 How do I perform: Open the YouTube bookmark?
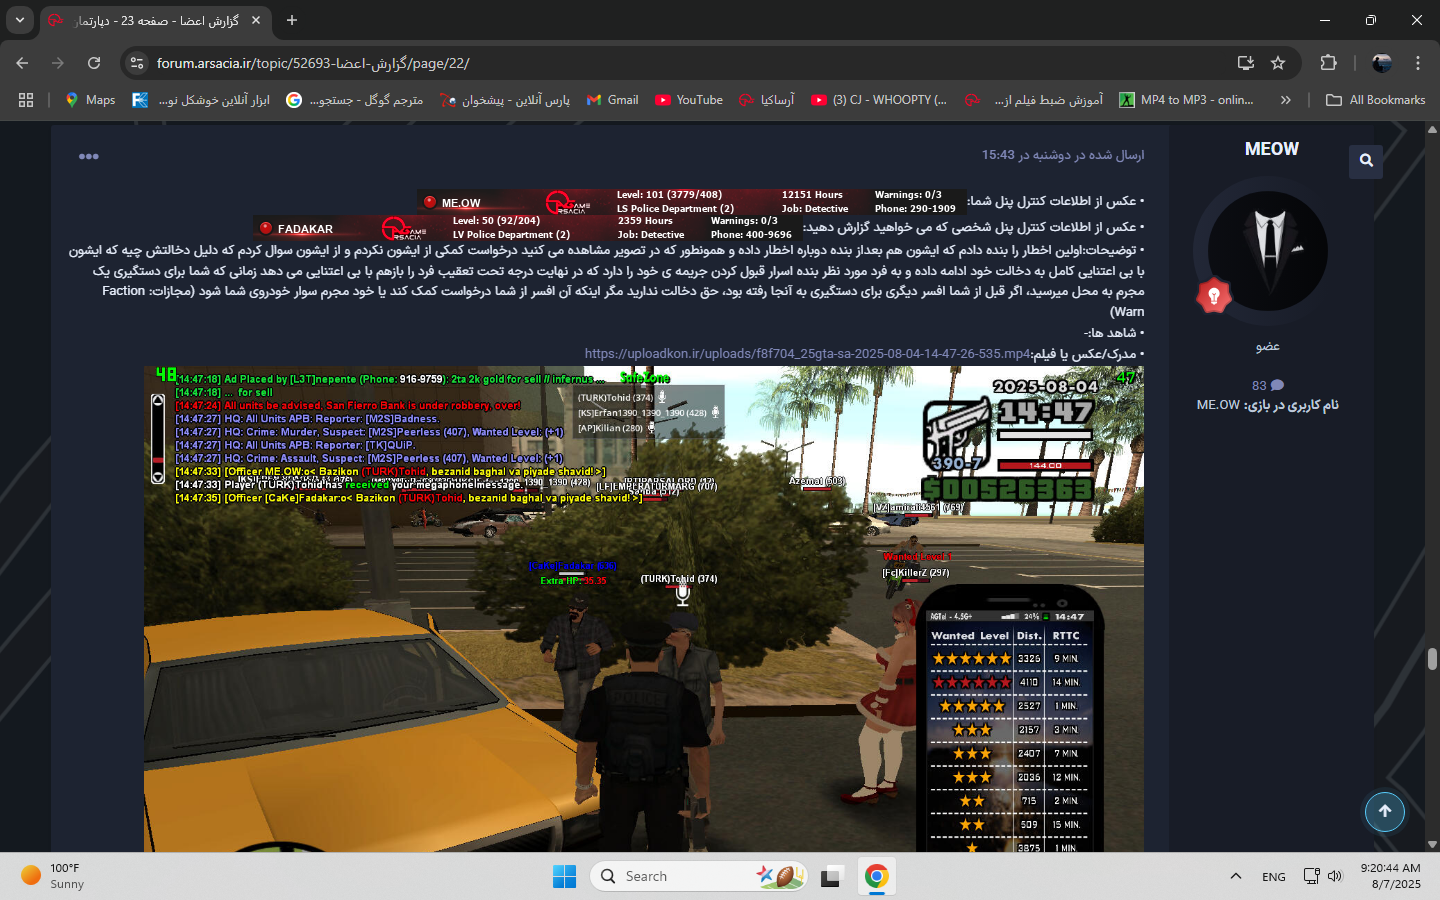pos(689,100)
